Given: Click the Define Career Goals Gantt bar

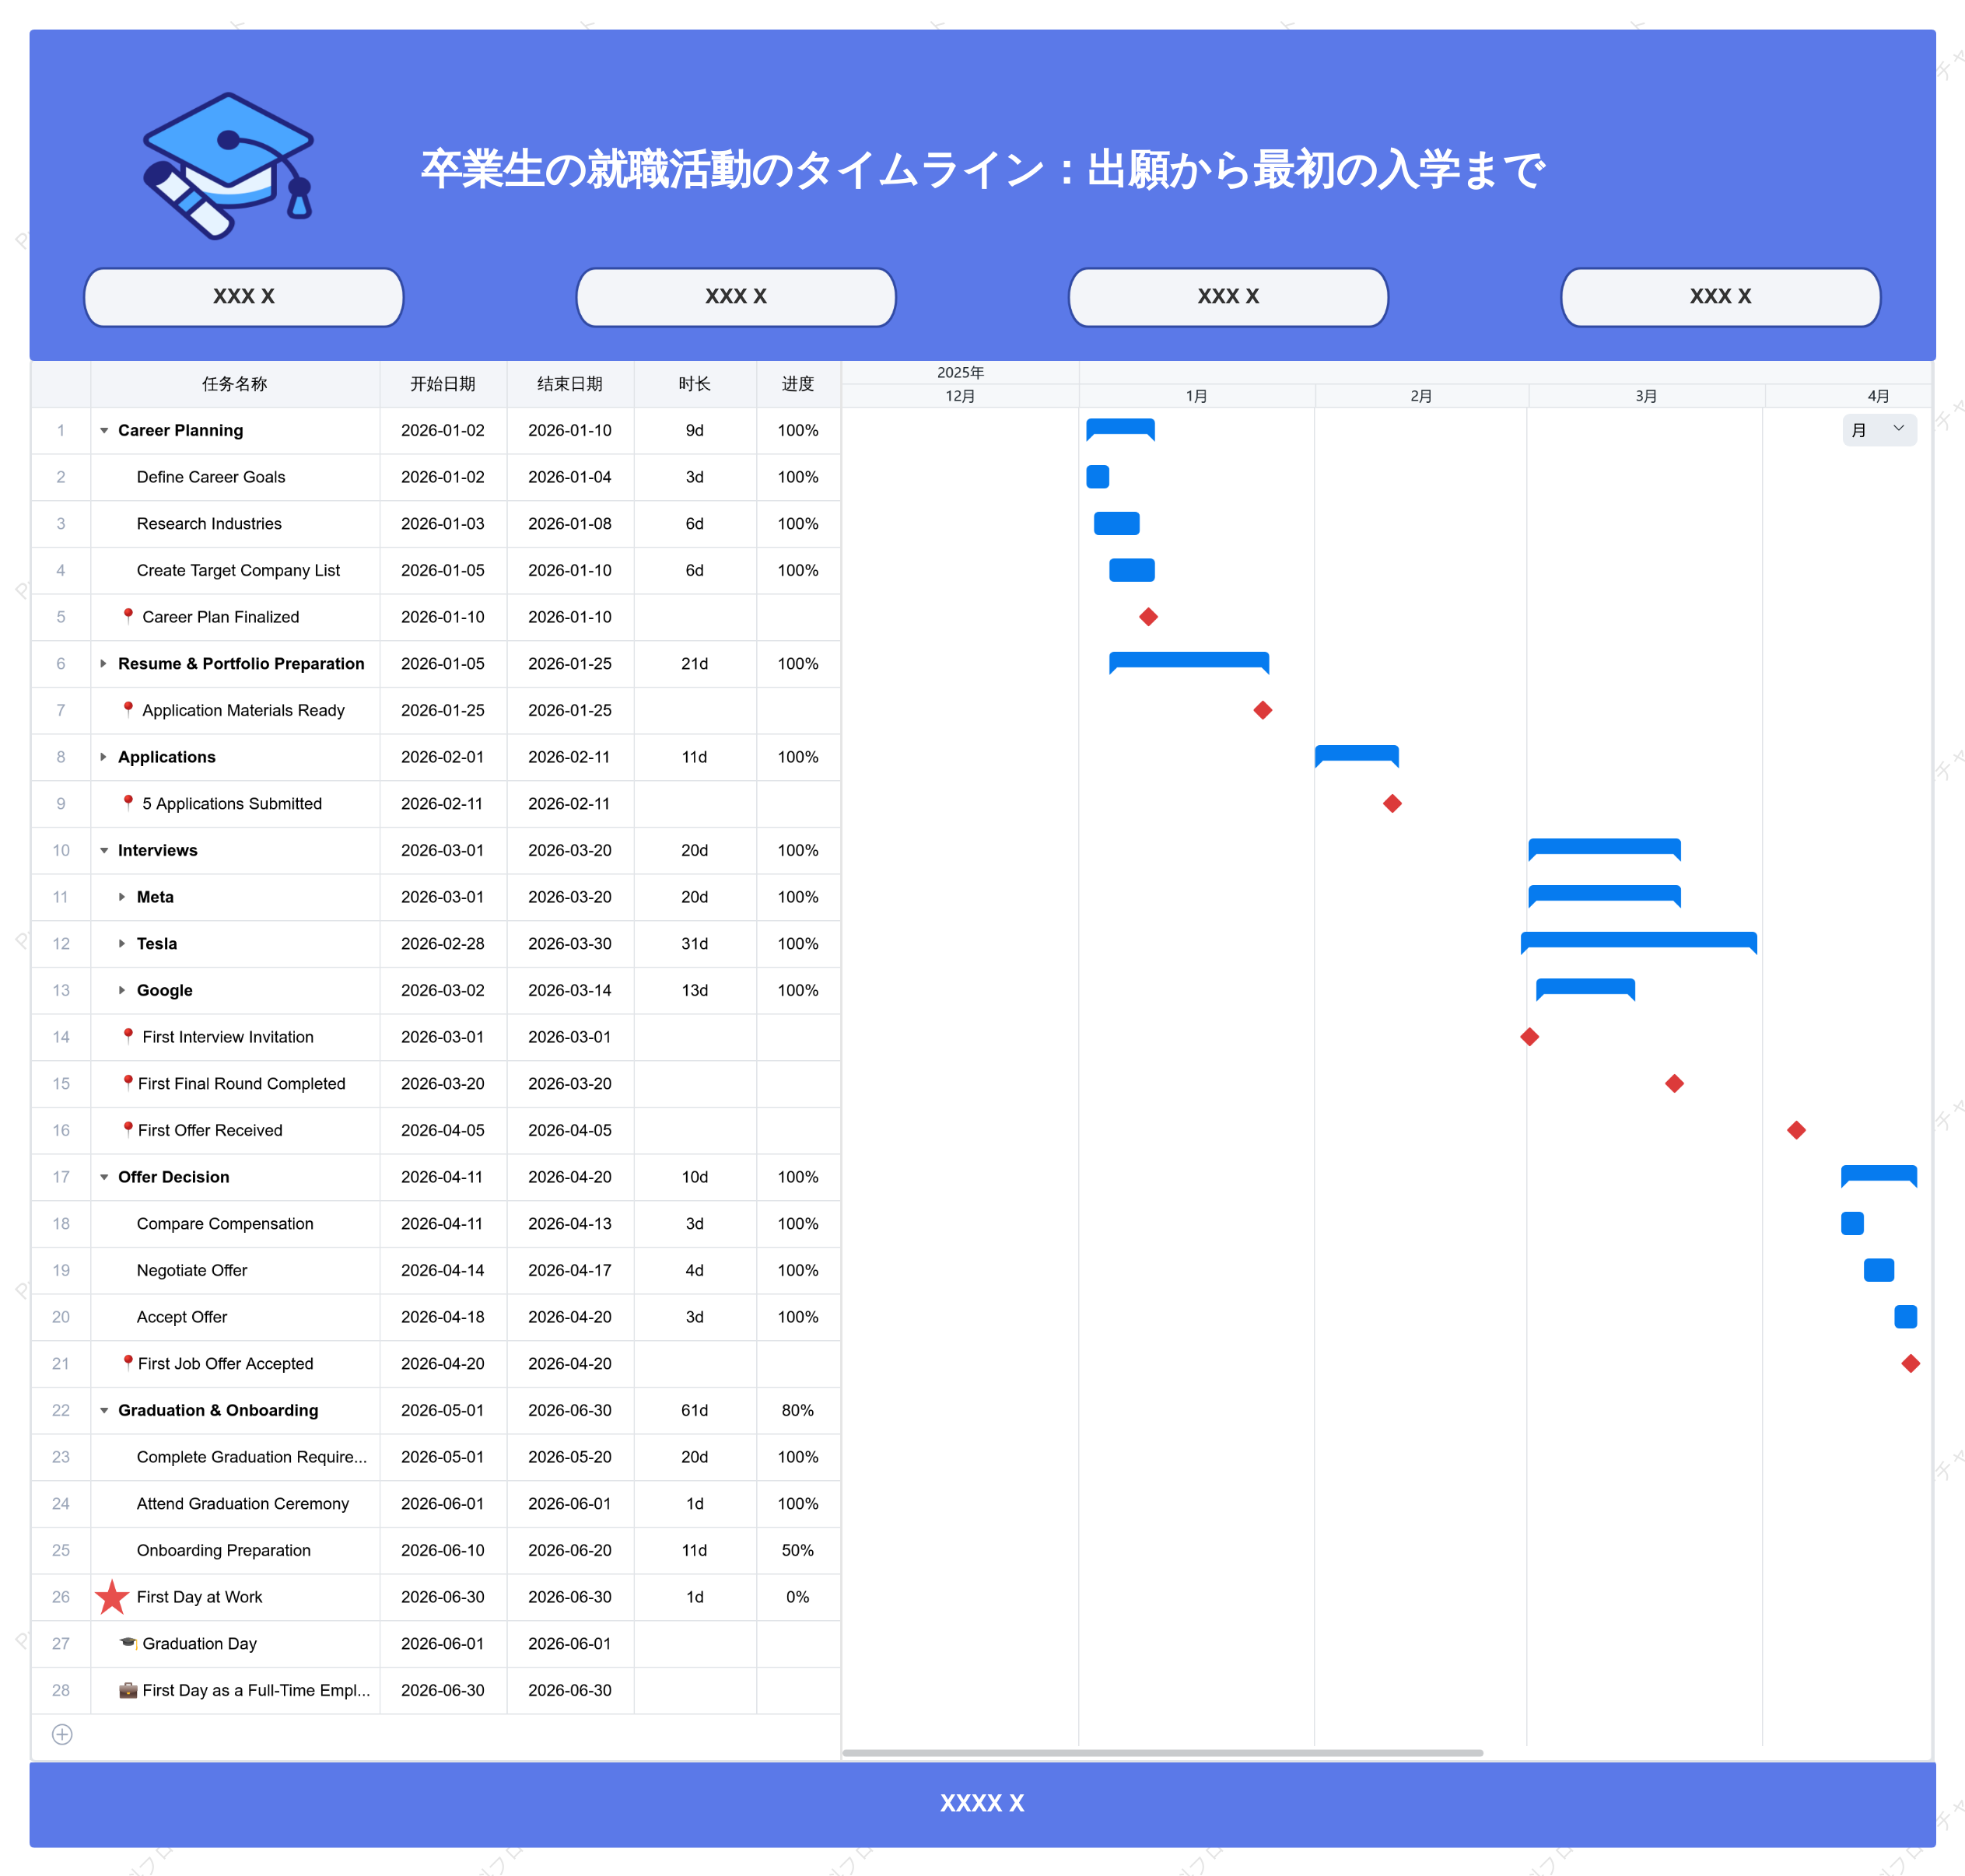Looking at the screenshot, I should [x=1097, y=477].
